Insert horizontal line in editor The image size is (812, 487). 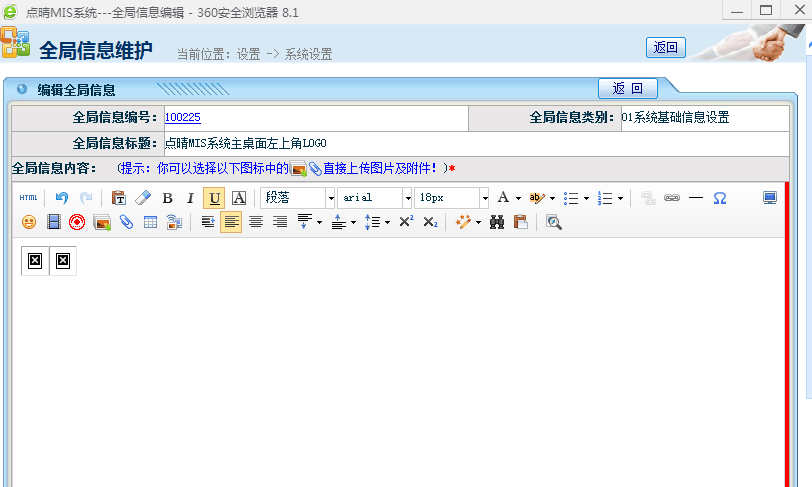point(695,198)
